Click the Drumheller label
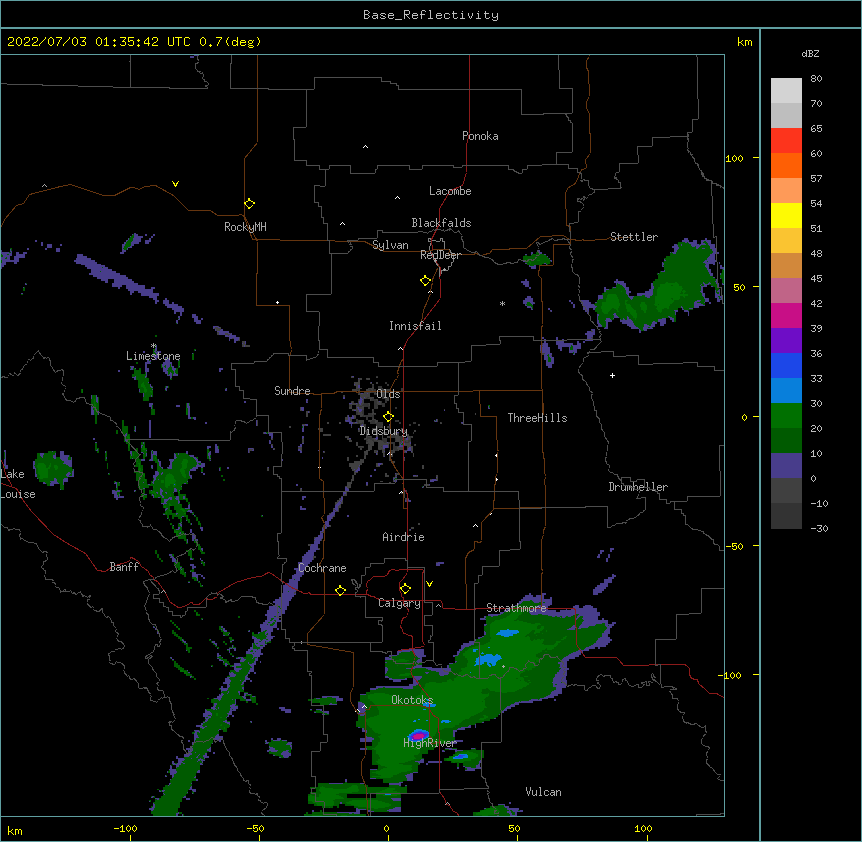 pos(638,487)
